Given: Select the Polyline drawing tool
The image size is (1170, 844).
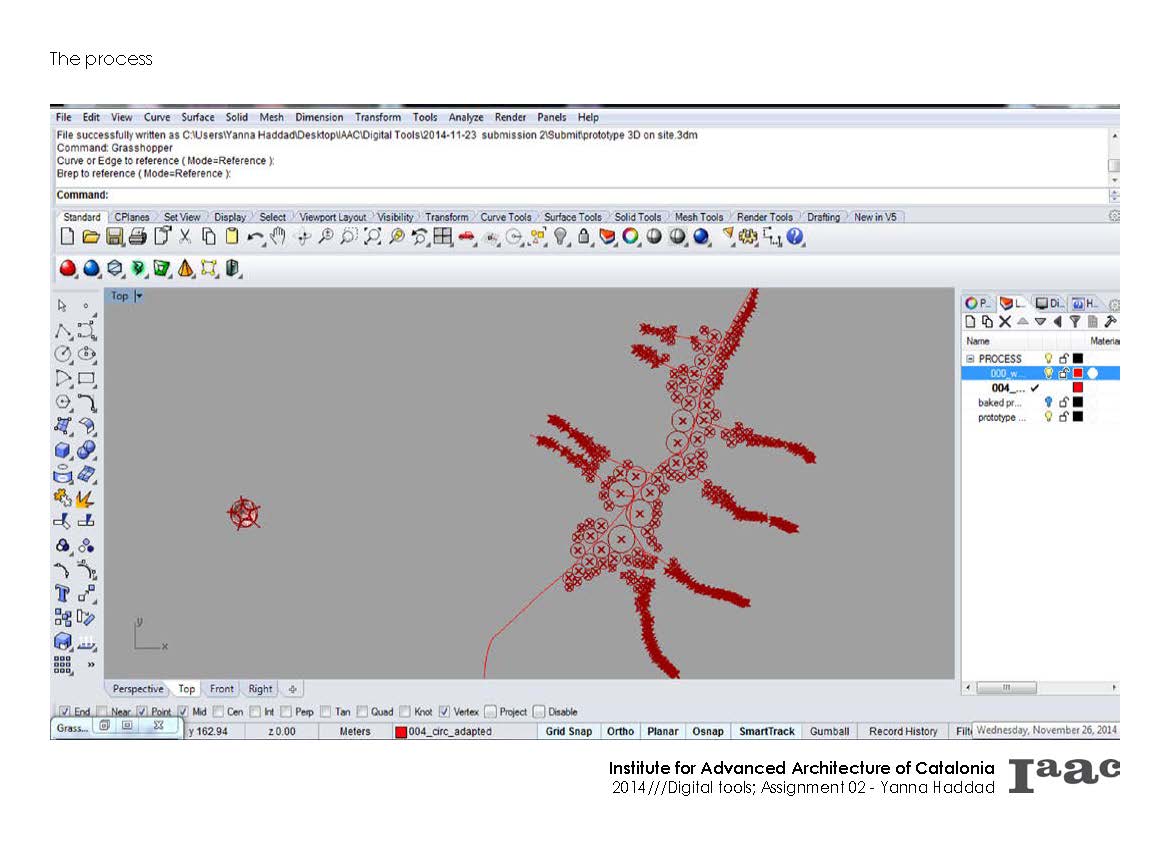Looking at the screenshot, I should point(64,330).
